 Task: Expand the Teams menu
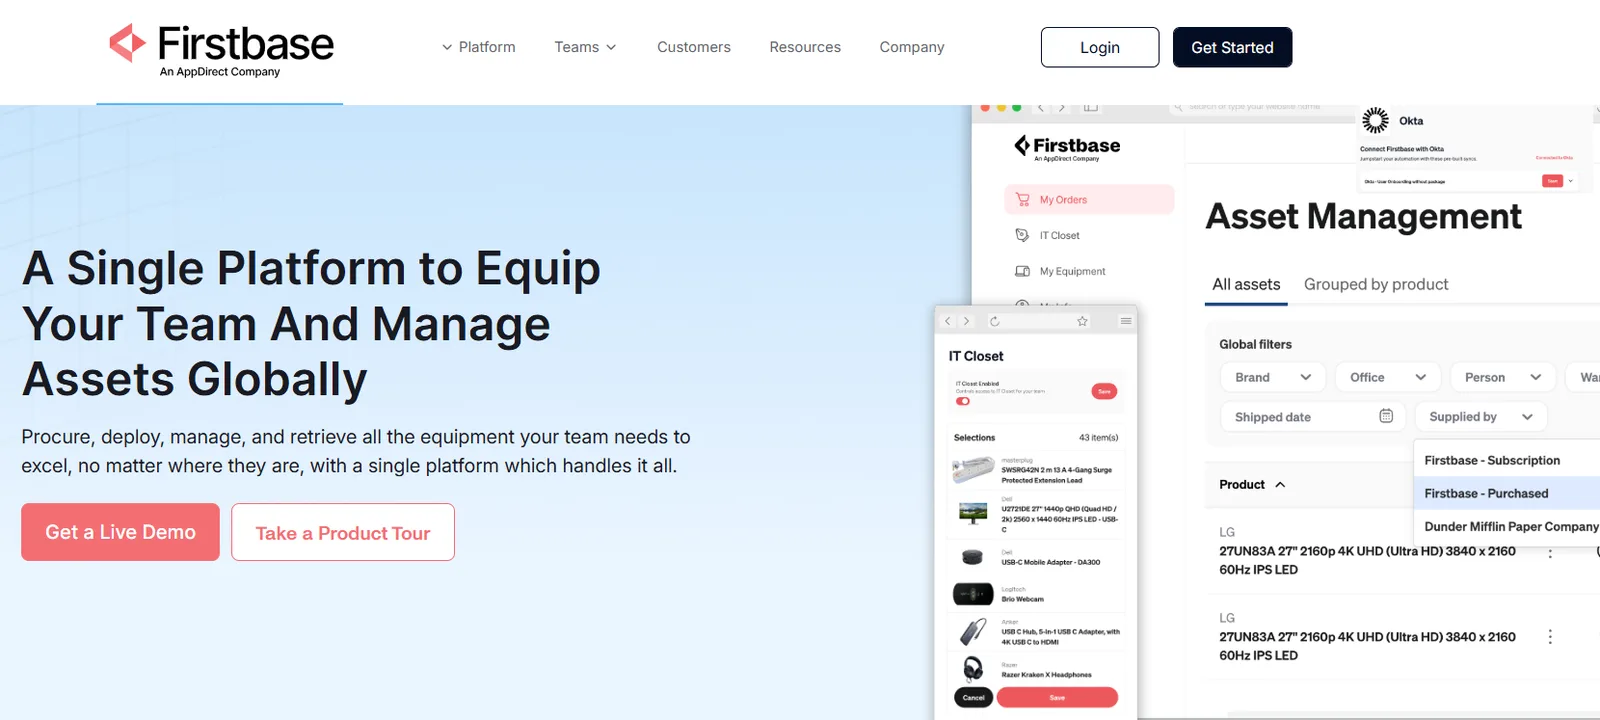coord(586,47)
